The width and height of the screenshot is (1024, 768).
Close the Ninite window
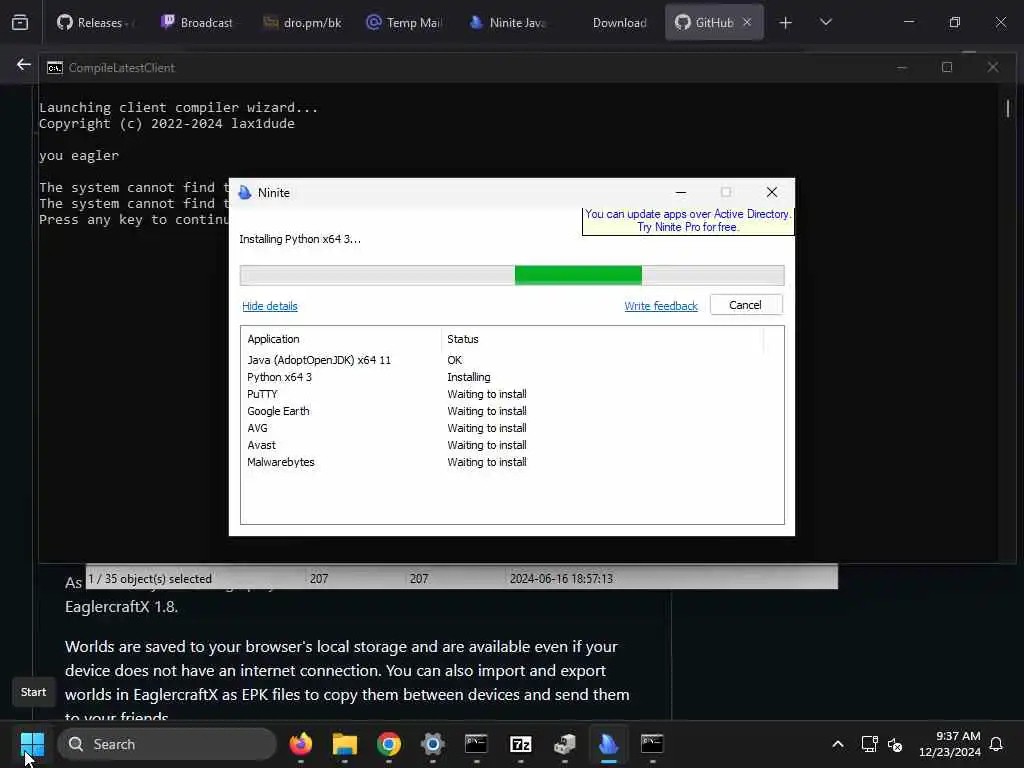click(772, 192)
